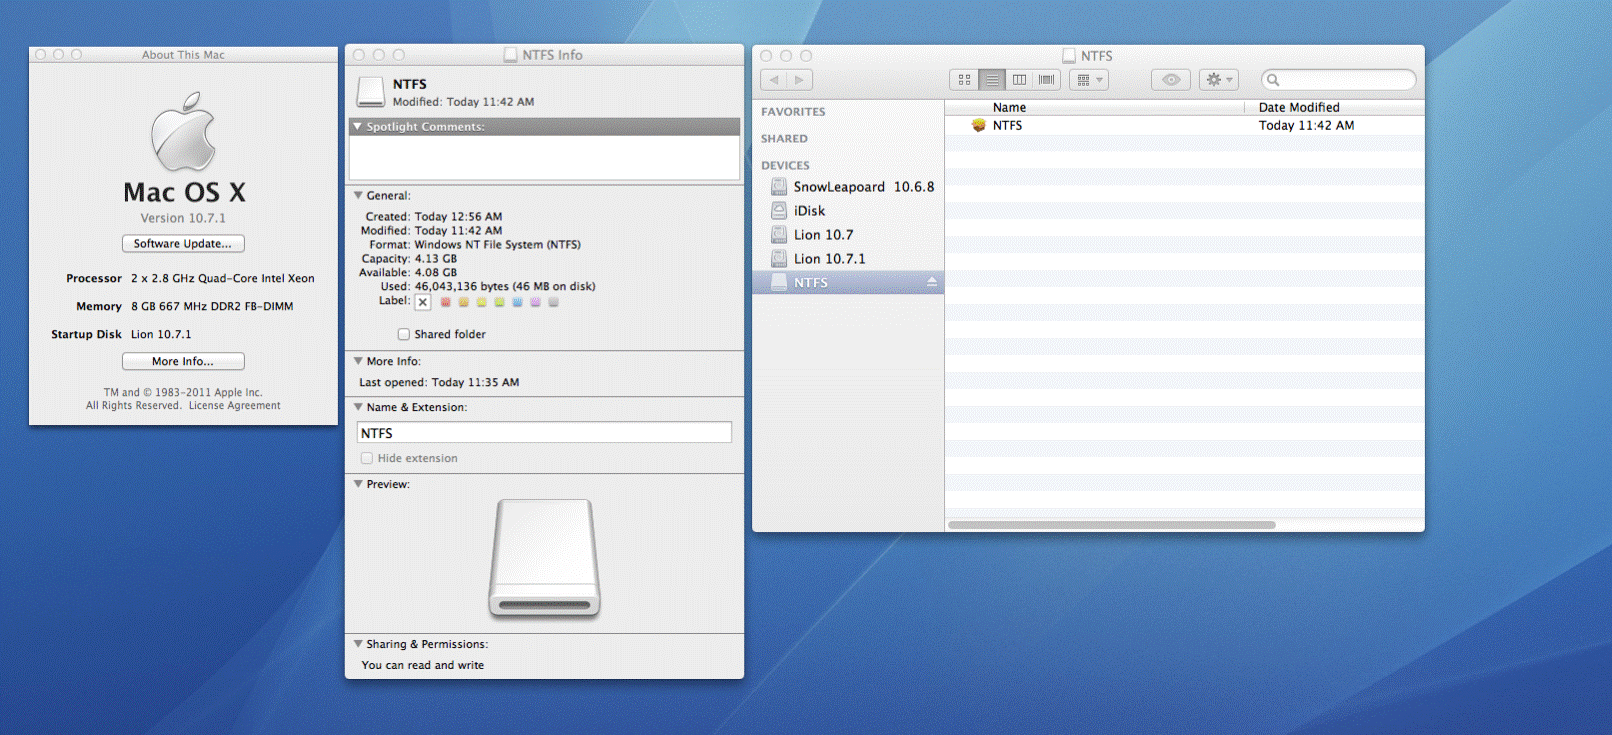The height and width of the screenshot is (735, 1612).
Task: Collapse the General section
Action: (358, 195)
